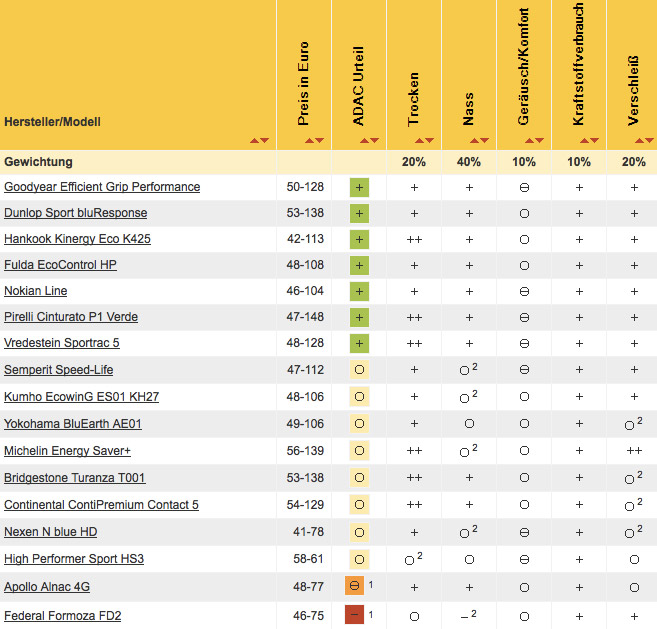657x629 pixels.
Task: Open High Performer Sport HS3 link
Action: click(74, 559)
